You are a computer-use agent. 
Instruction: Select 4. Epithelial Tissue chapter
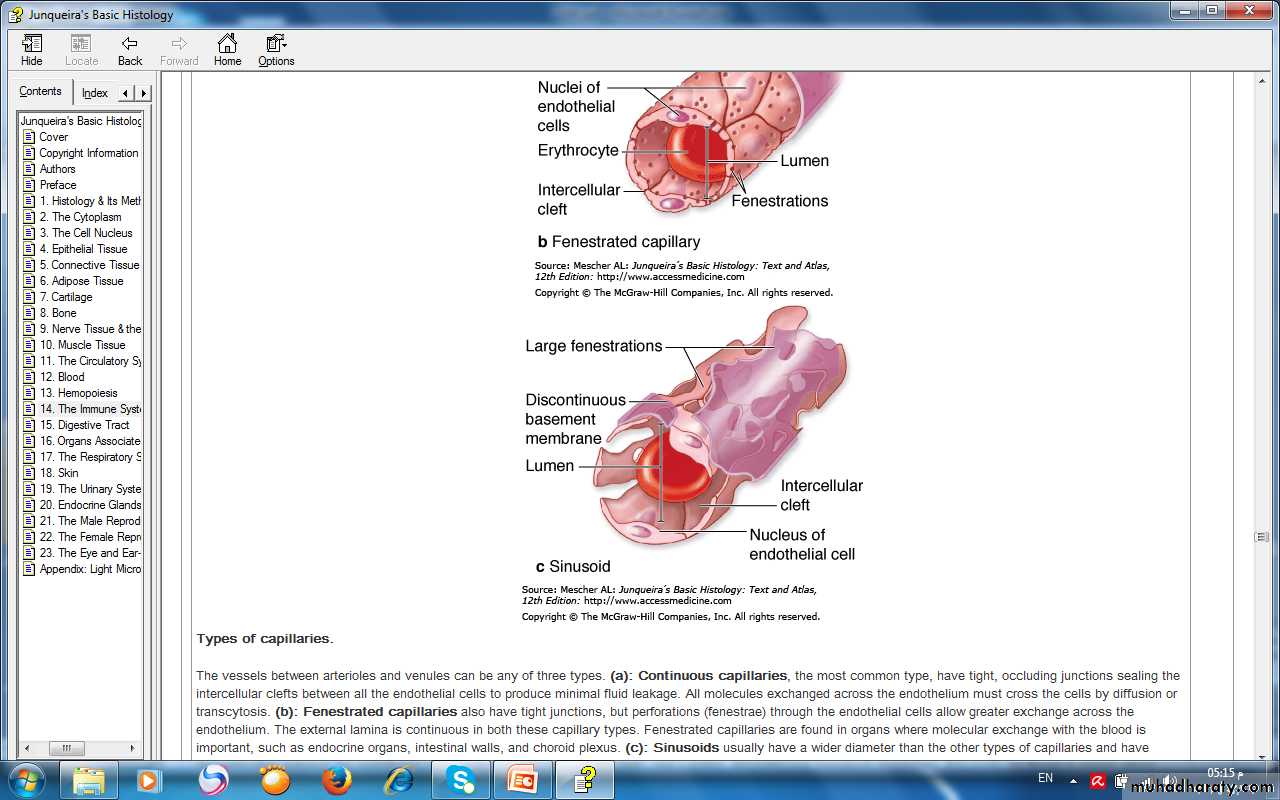(x=84, y=249)
